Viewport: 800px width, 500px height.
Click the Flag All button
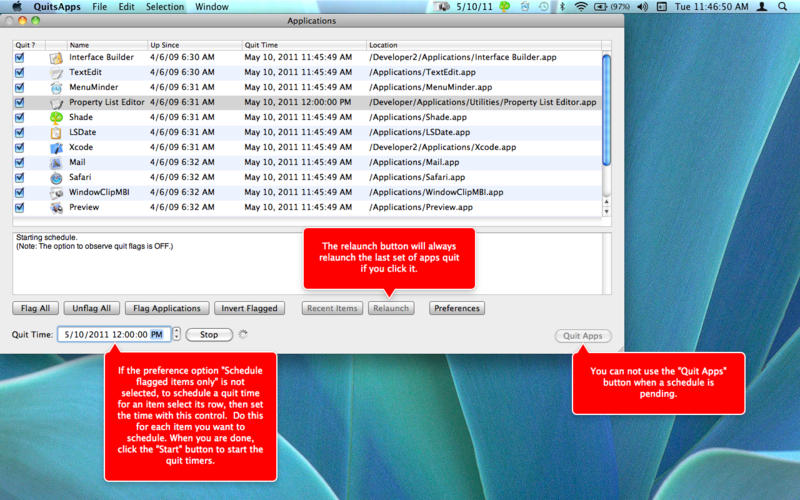coord(35,308)
